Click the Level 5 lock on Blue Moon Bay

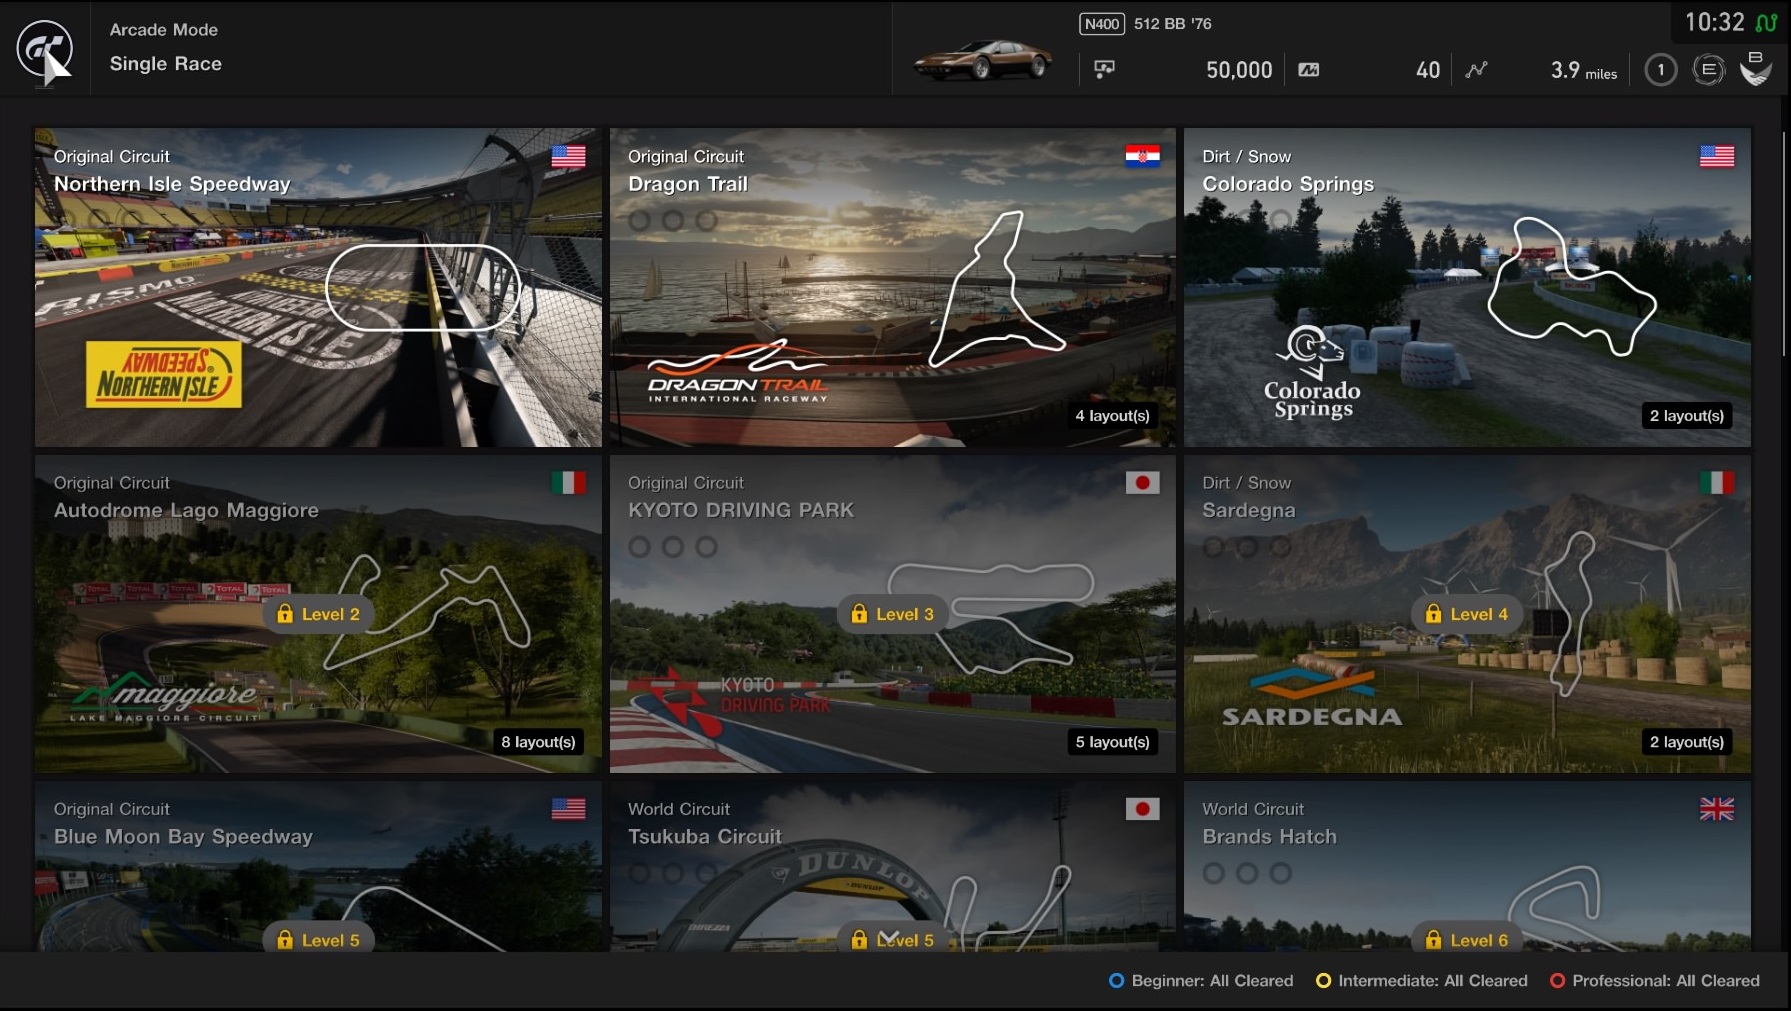pyautogui.click(x=317, y=938)
